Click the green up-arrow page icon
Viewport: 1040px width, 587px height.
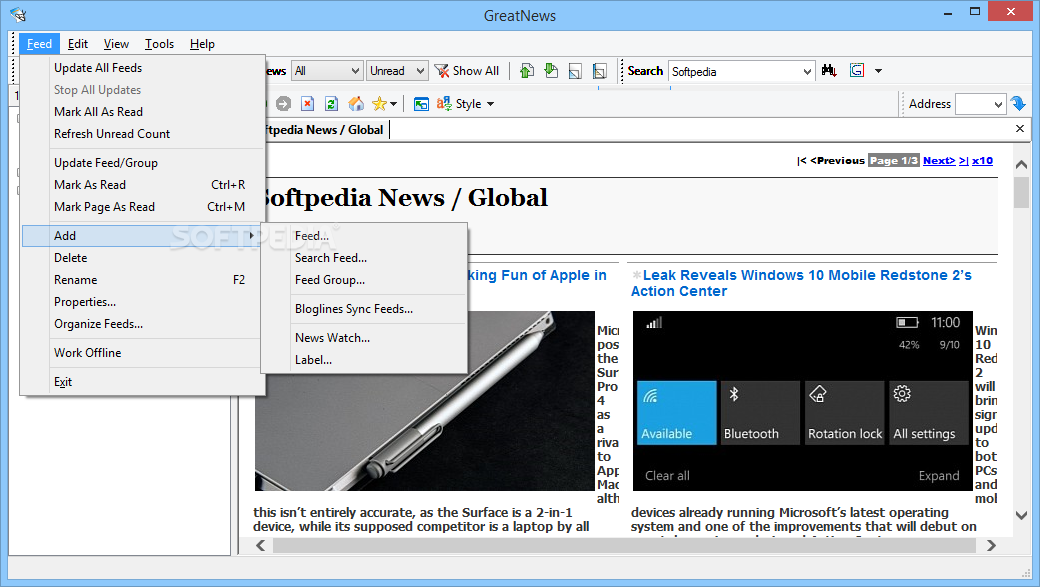[x=527, y=71]
